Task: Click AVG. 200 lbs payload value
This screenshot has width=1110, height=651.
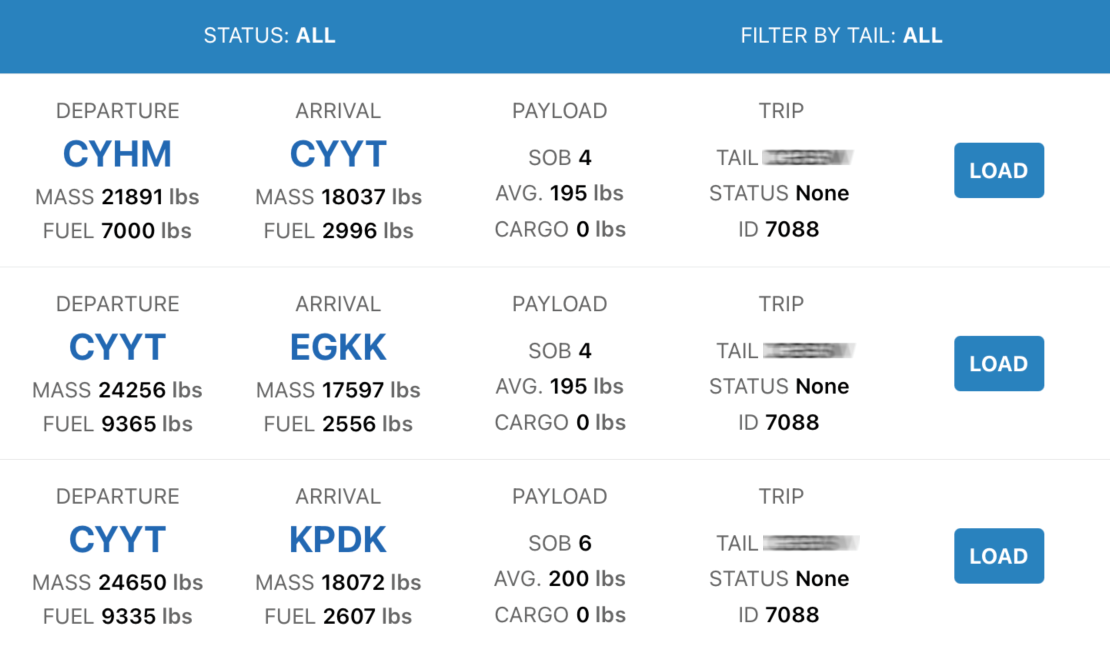Action: pos(560,579)
